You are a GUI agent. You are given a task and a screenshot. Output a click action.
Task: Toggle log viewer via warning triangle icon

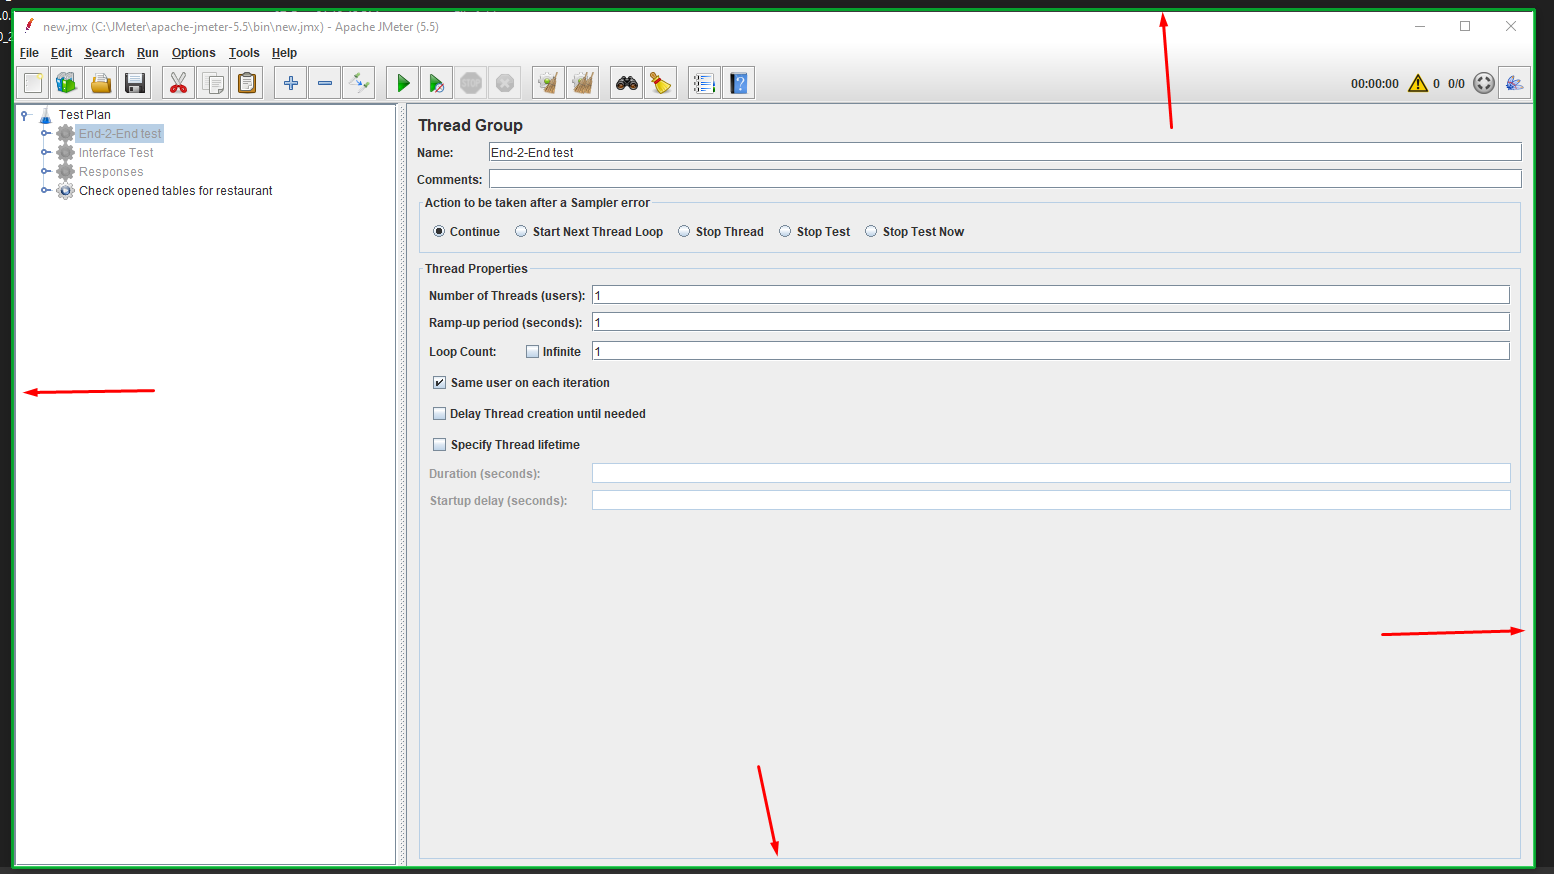coord(1418,83)
